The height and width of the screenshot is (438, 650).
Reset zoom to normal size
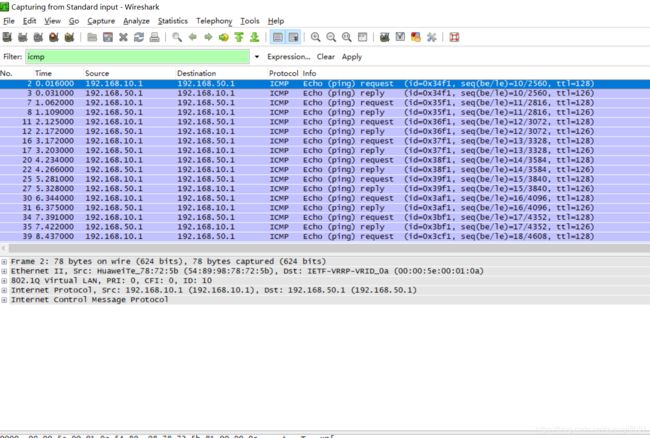coord(347,37)
